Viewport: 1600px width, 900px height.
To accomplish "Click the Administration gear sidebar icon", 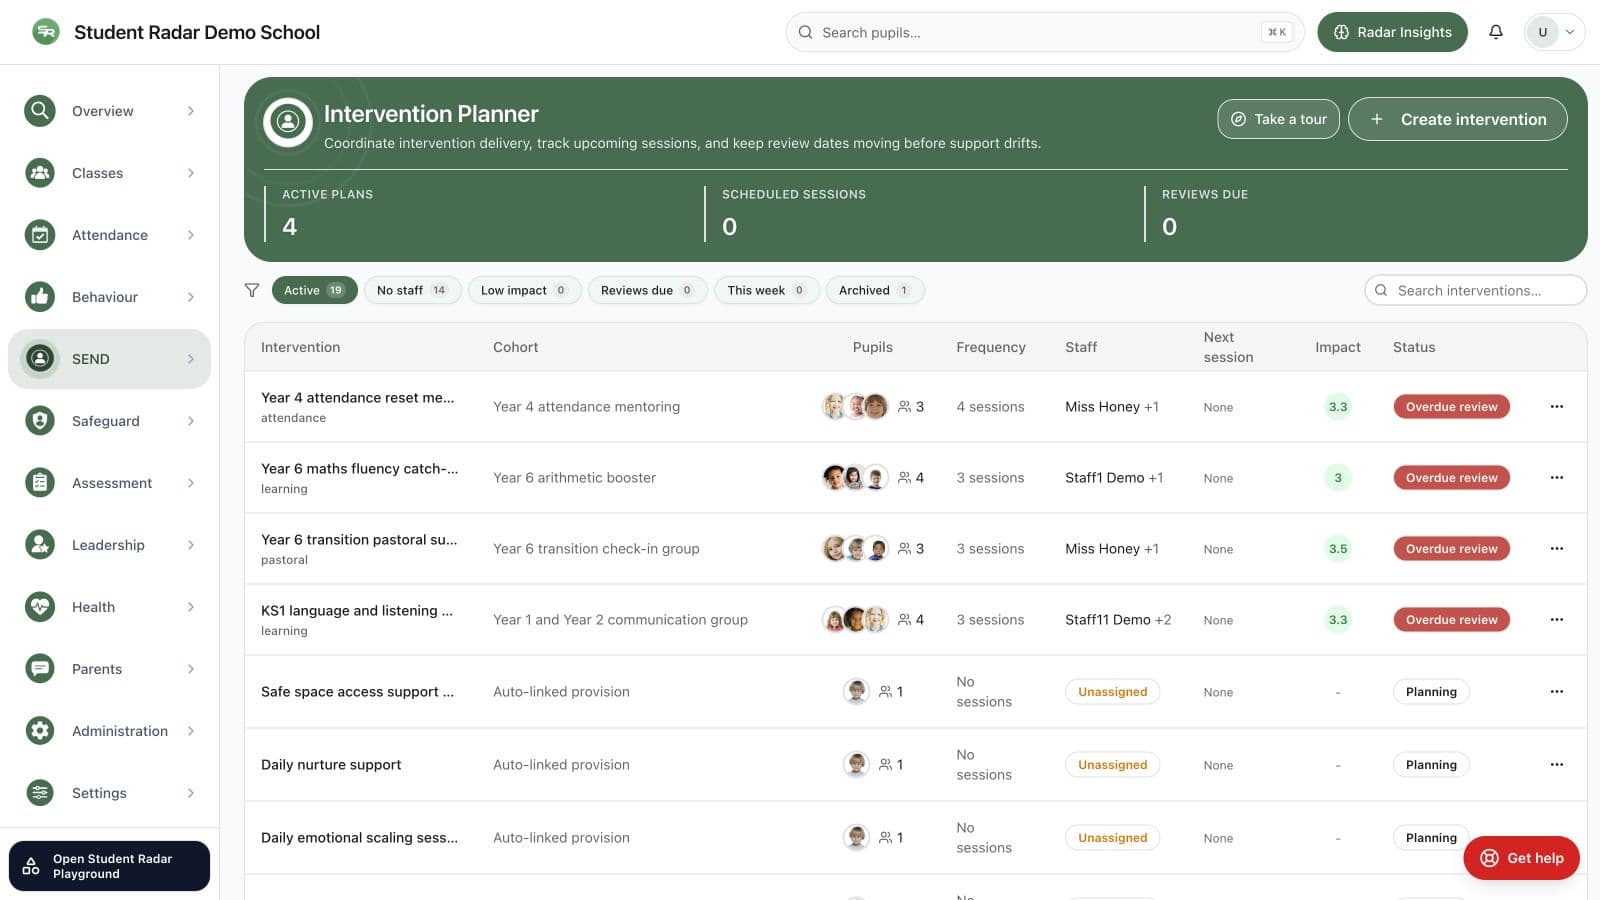I will click(x=40, y=731).
